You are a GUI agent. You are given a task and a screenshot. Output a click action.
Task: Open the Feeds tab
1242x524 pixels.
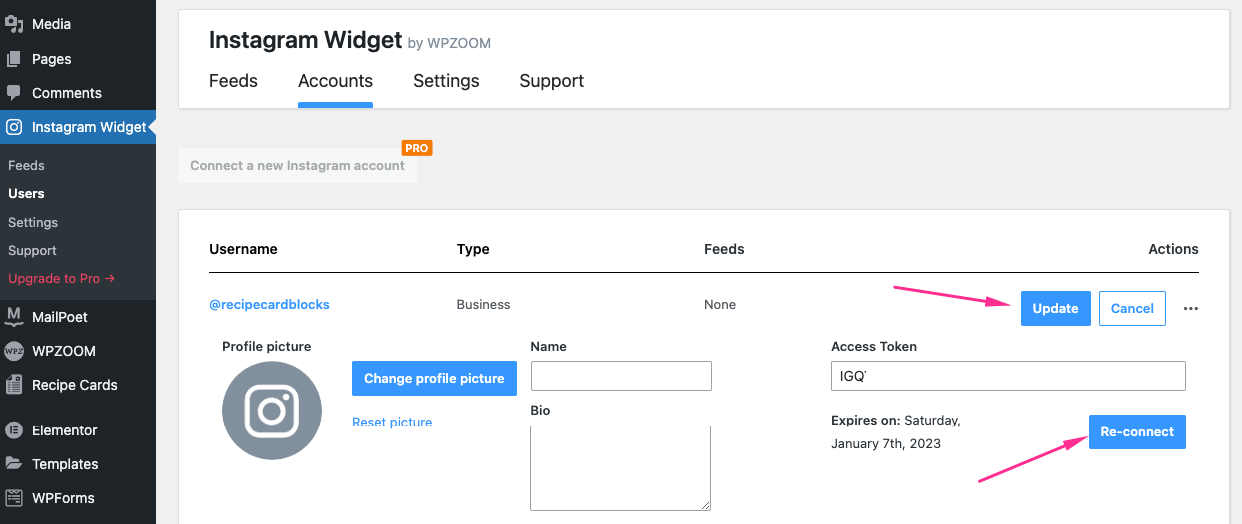coord(233,81)
